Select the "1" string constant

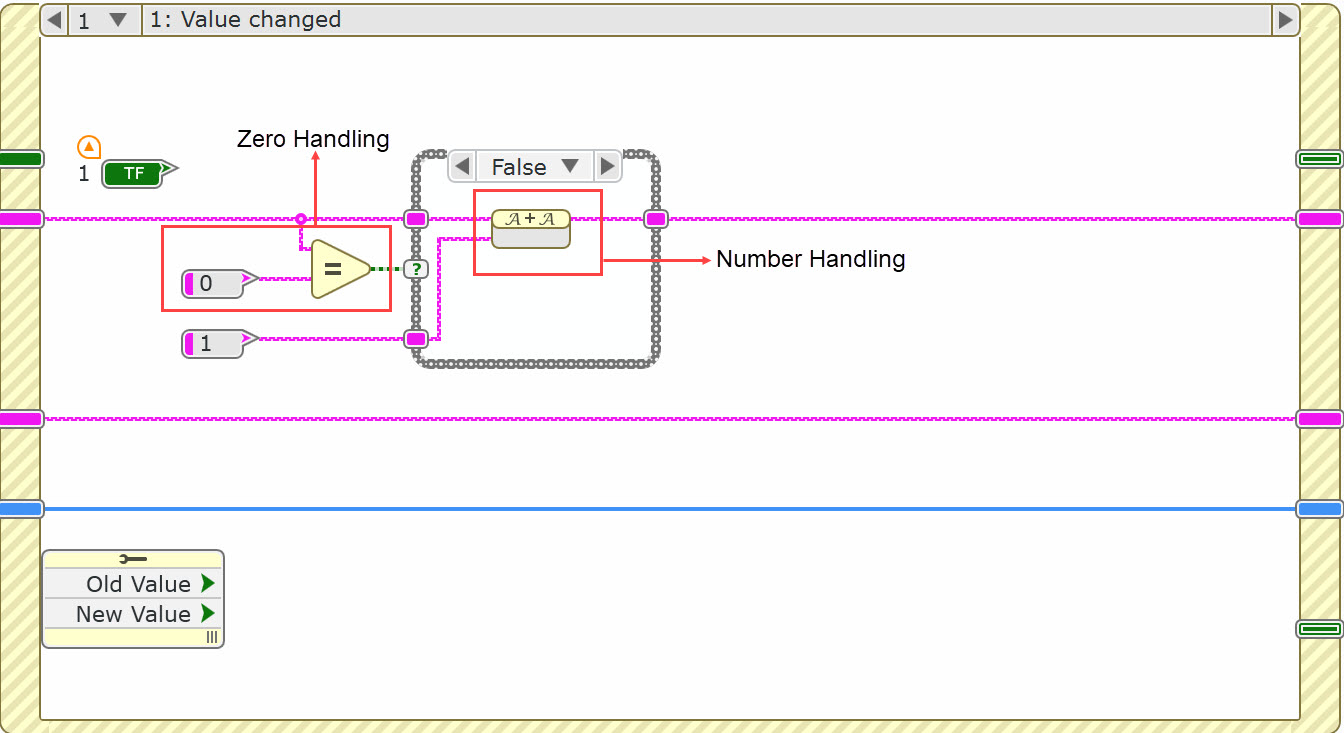coord(210,344)
